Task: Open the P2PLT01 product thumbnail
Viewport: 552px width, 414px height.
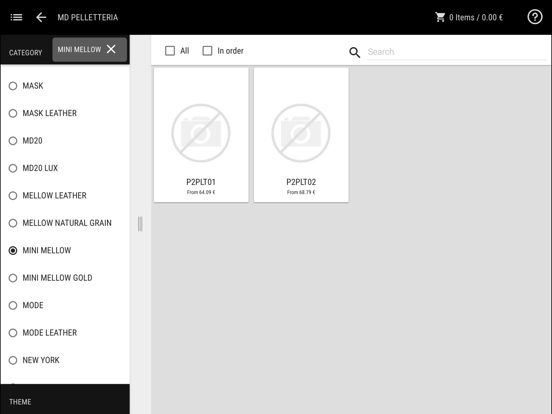Action: point(201,133)
